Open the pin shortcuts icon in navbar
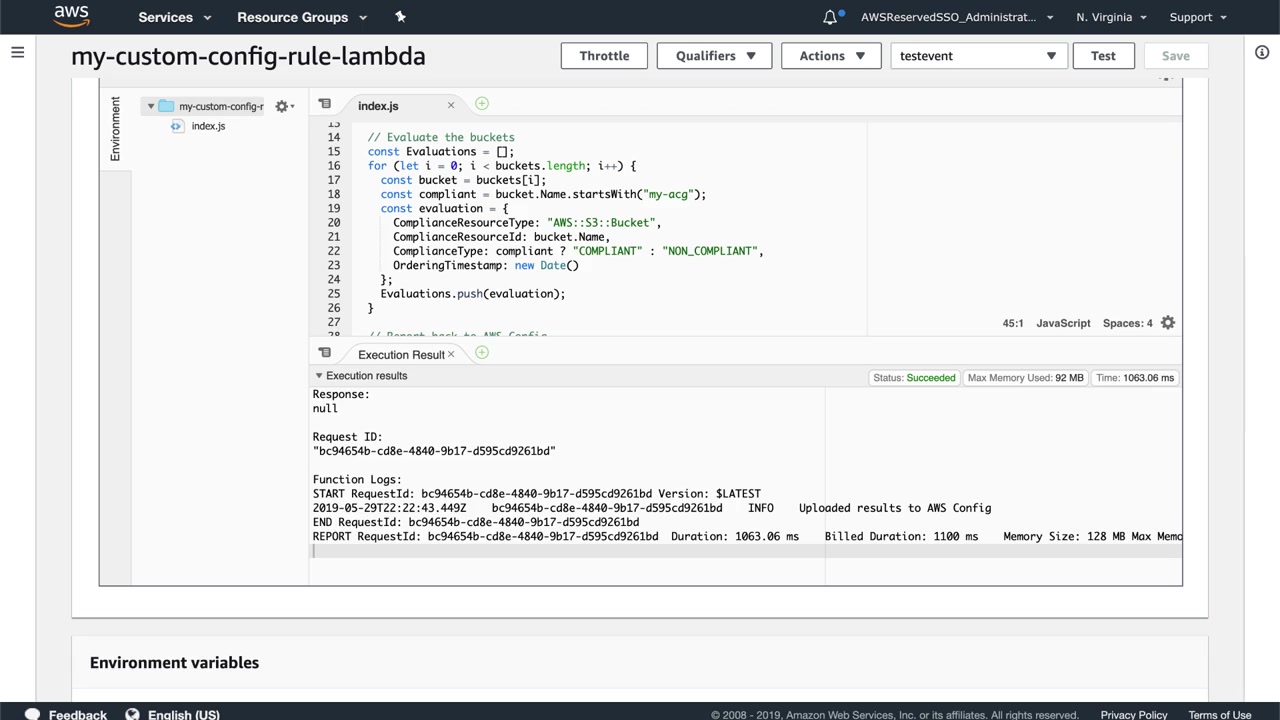The height and width of the screenshot is (720, 1280). click(x=400, y=17)
